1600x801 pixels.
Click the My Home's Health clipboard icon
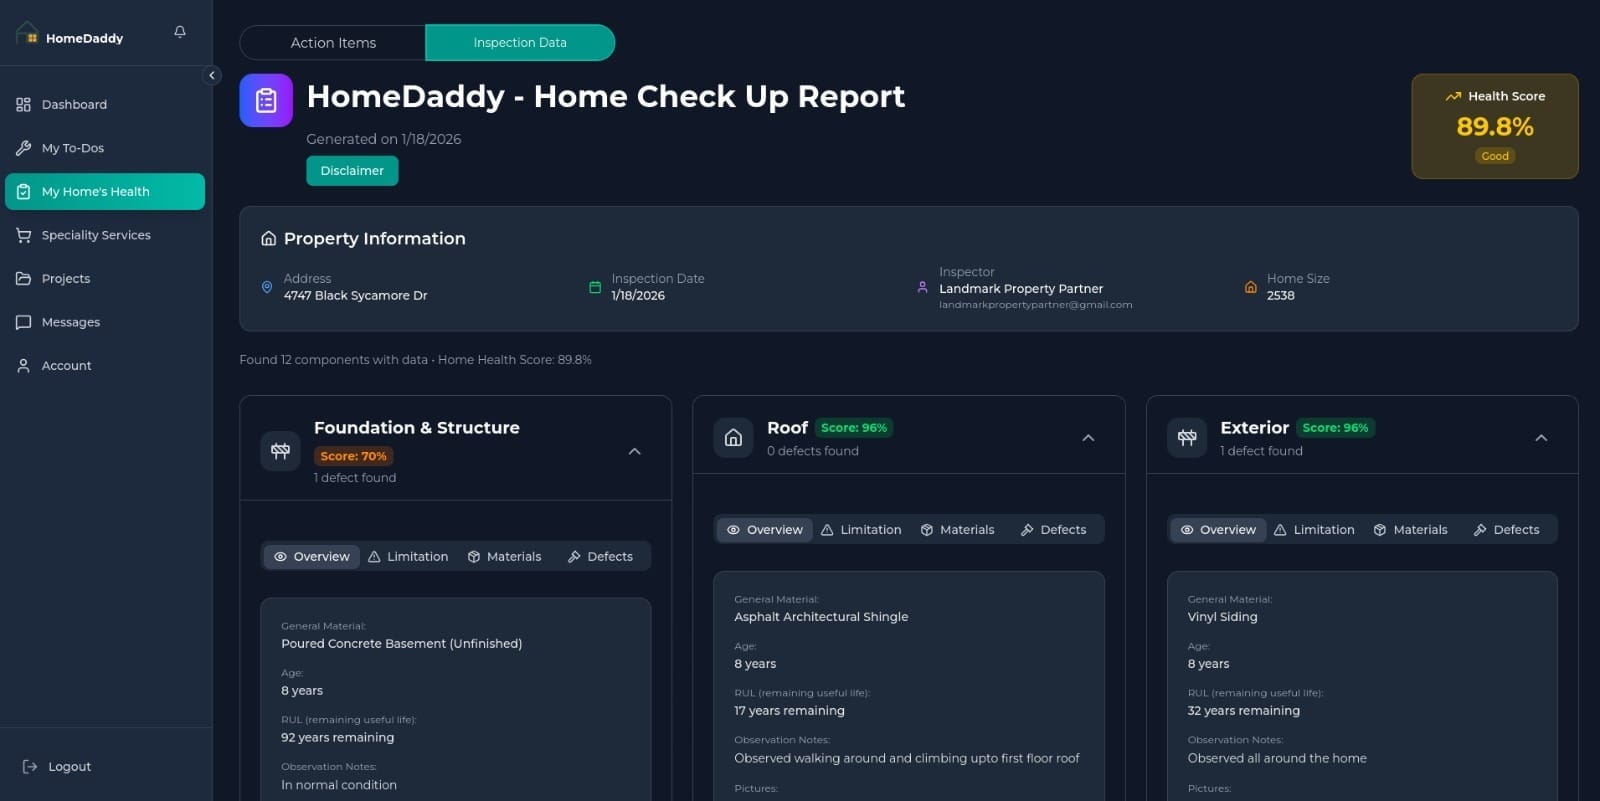point(23,191)
